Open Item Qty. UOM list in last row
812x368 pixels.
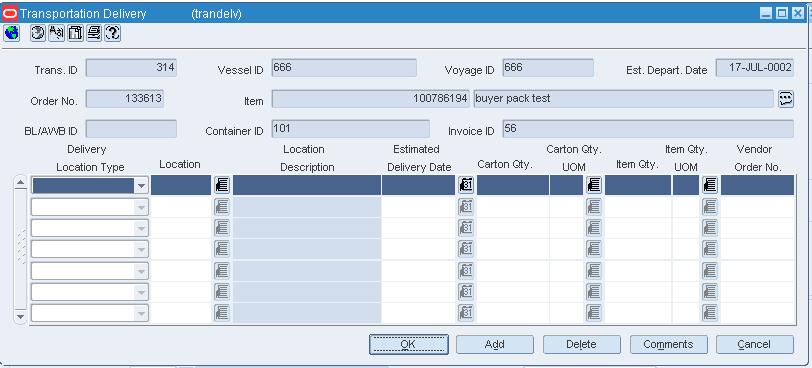[x=709, y=313]
